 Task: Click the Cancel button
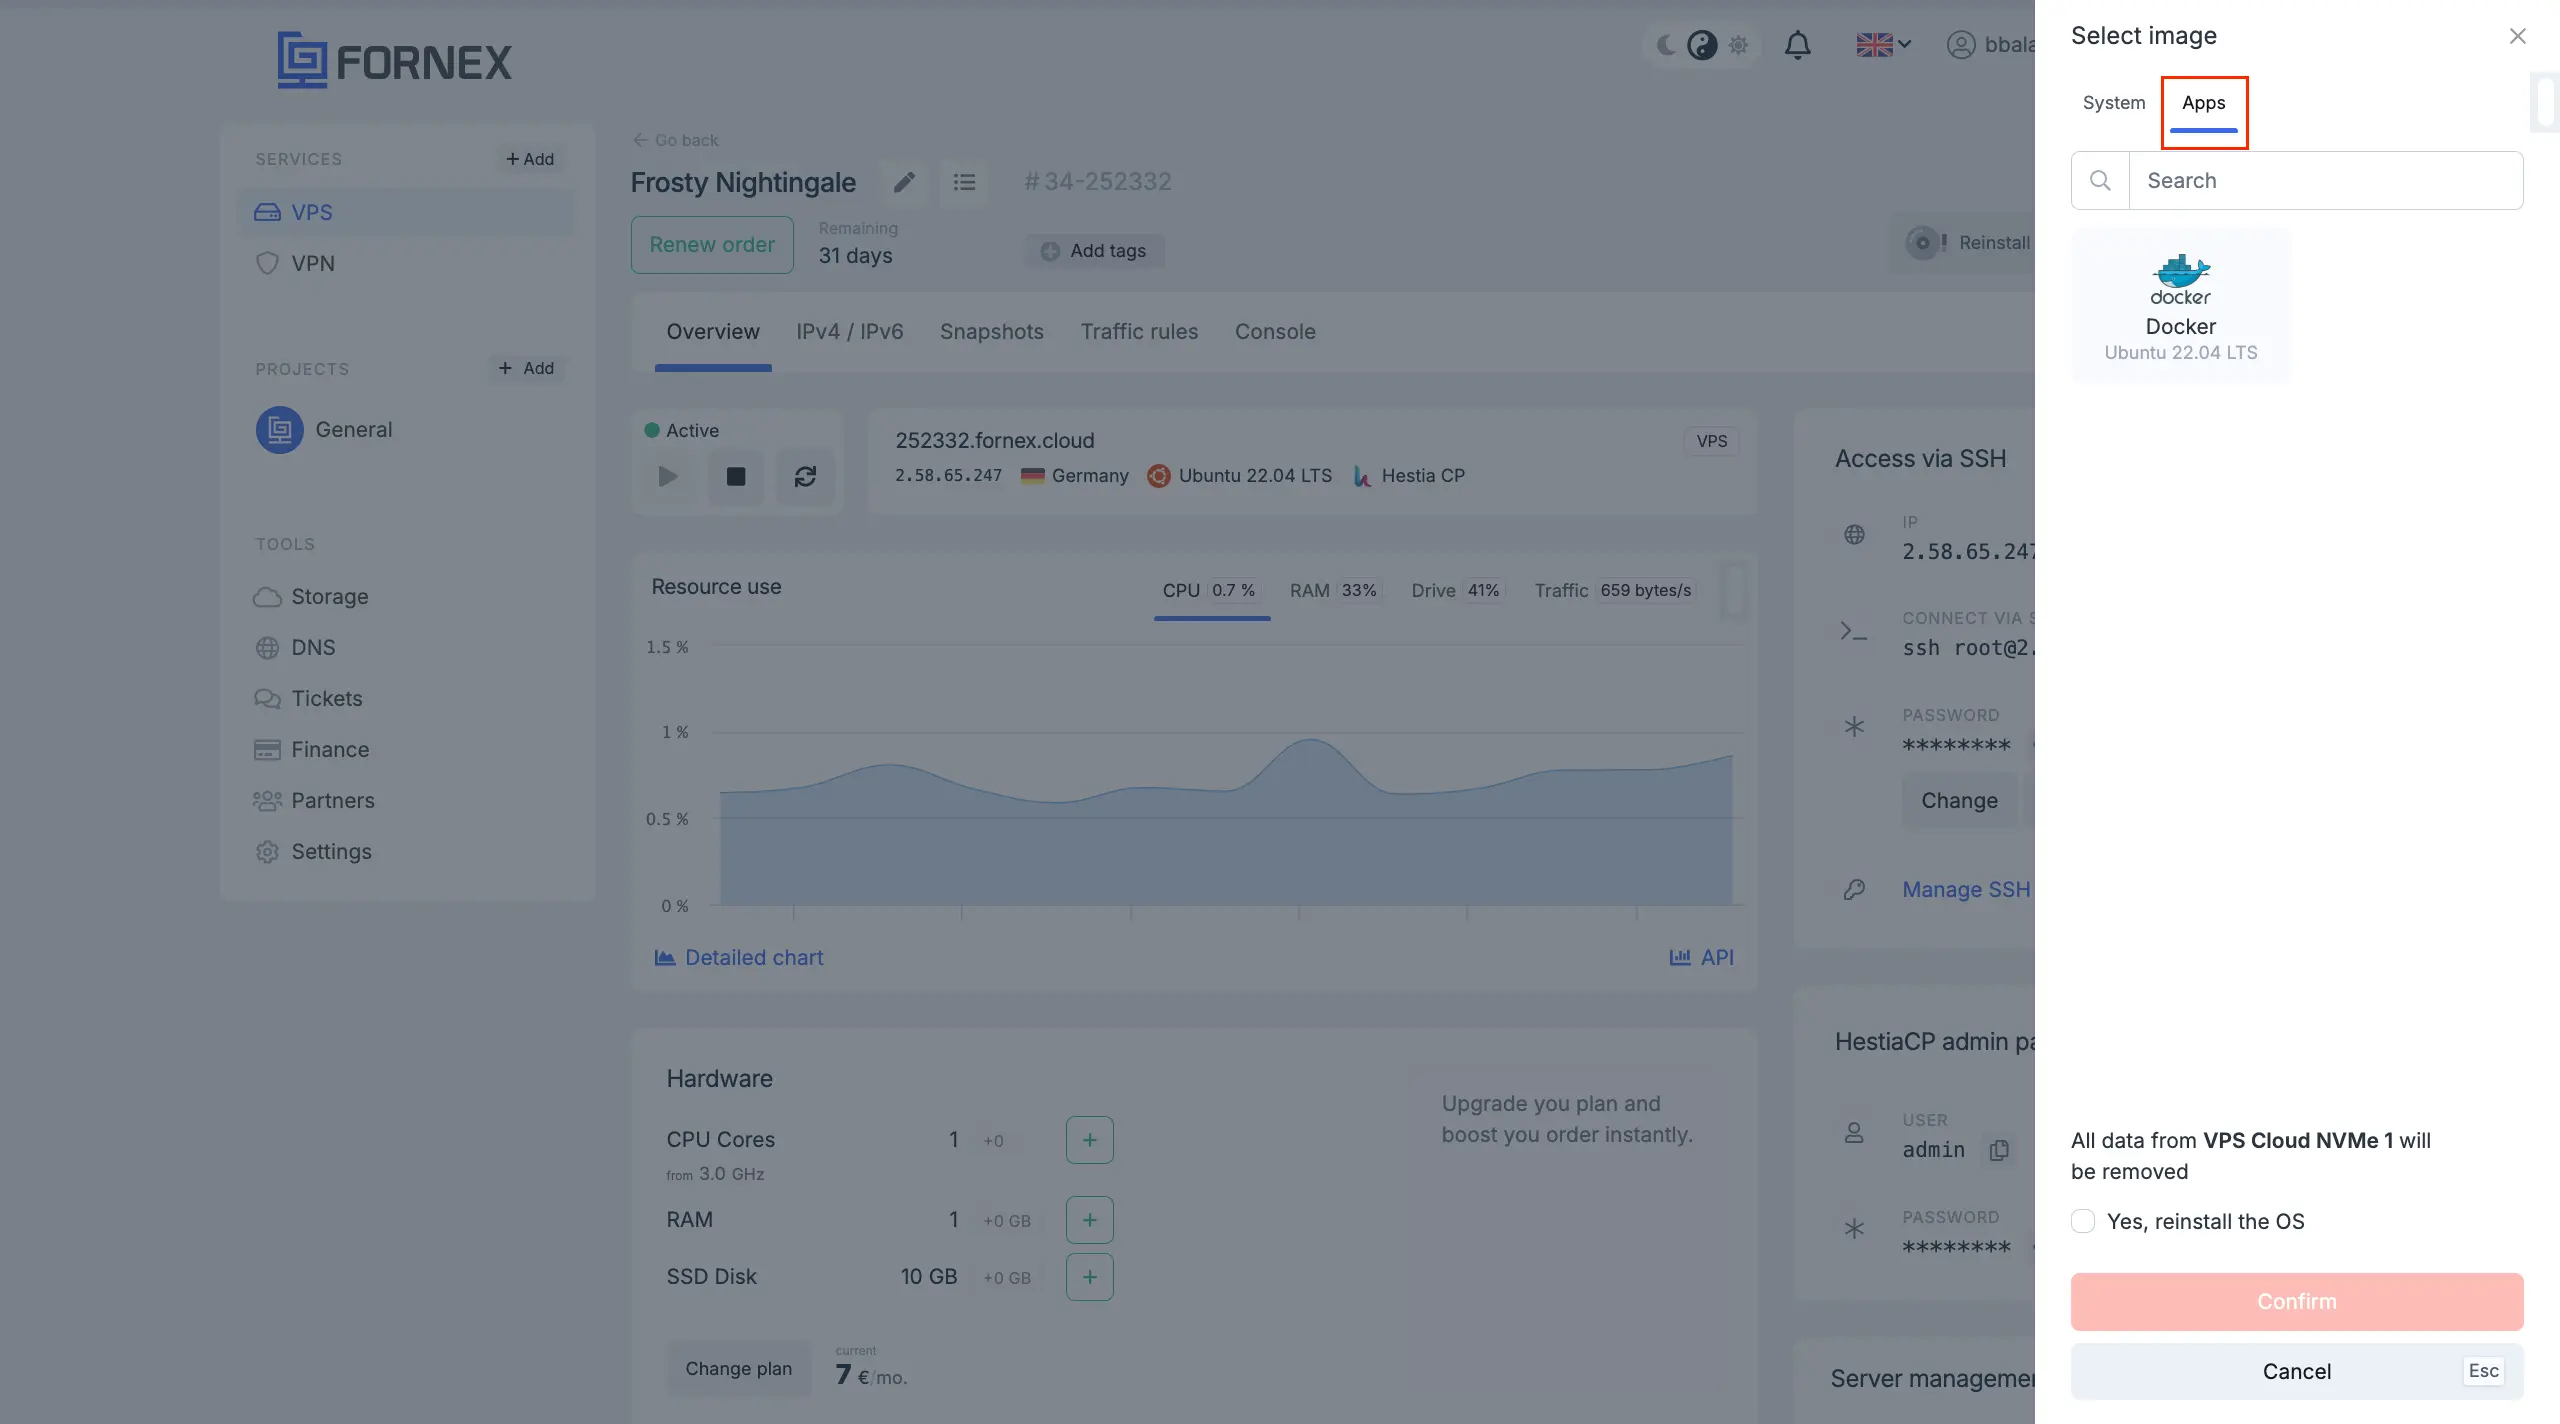(x=2297, y=1371)
